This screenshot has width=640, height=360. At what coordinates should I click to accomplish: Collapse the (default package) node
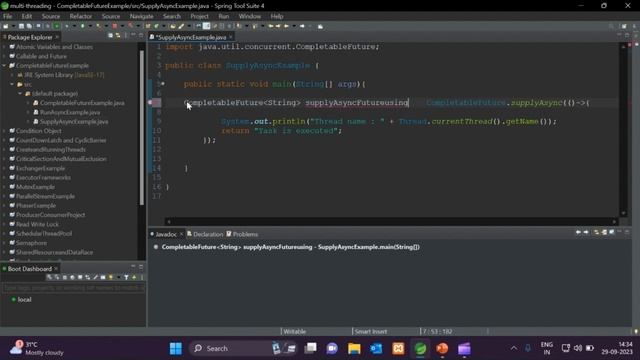(20, 93)
